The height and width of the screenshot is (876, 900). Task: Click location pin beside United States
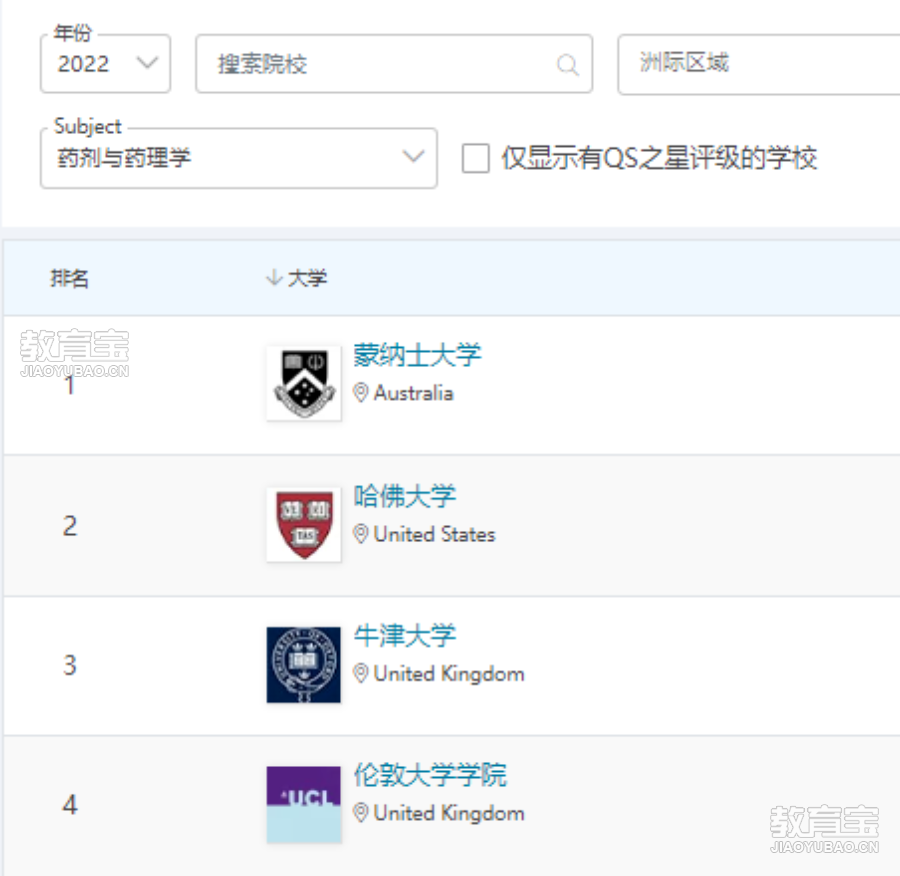[x=360, y=534]
